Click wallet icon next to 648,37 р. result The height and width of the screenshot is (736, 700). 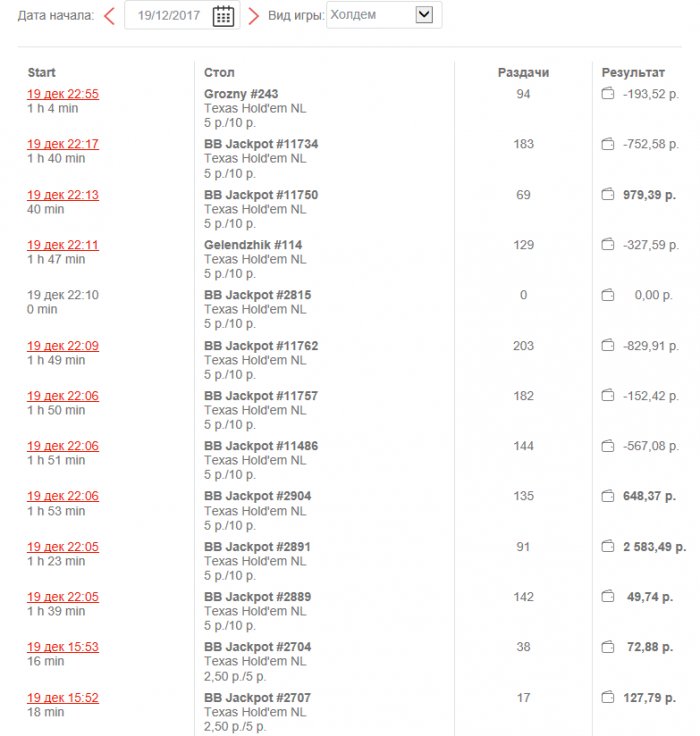coord(606,496)
